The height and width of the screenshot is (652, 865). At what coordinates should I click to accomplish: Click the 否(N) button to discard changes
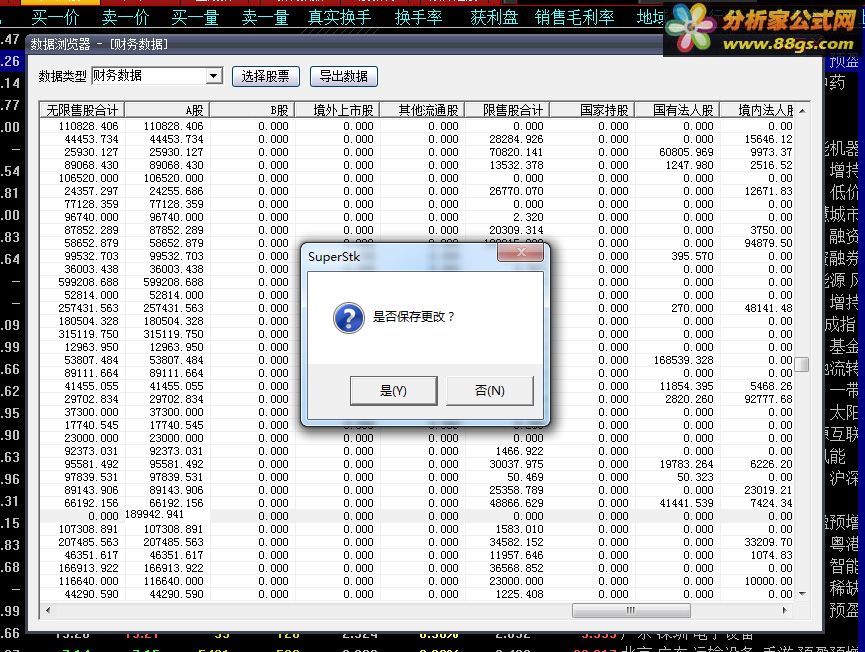point(490,391)
